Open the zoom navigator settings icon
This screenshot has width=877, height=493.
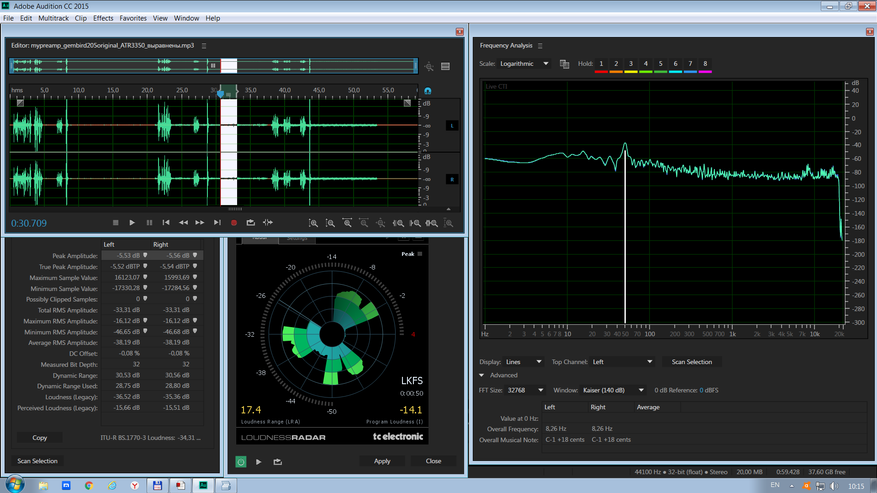tap(429, 67)
